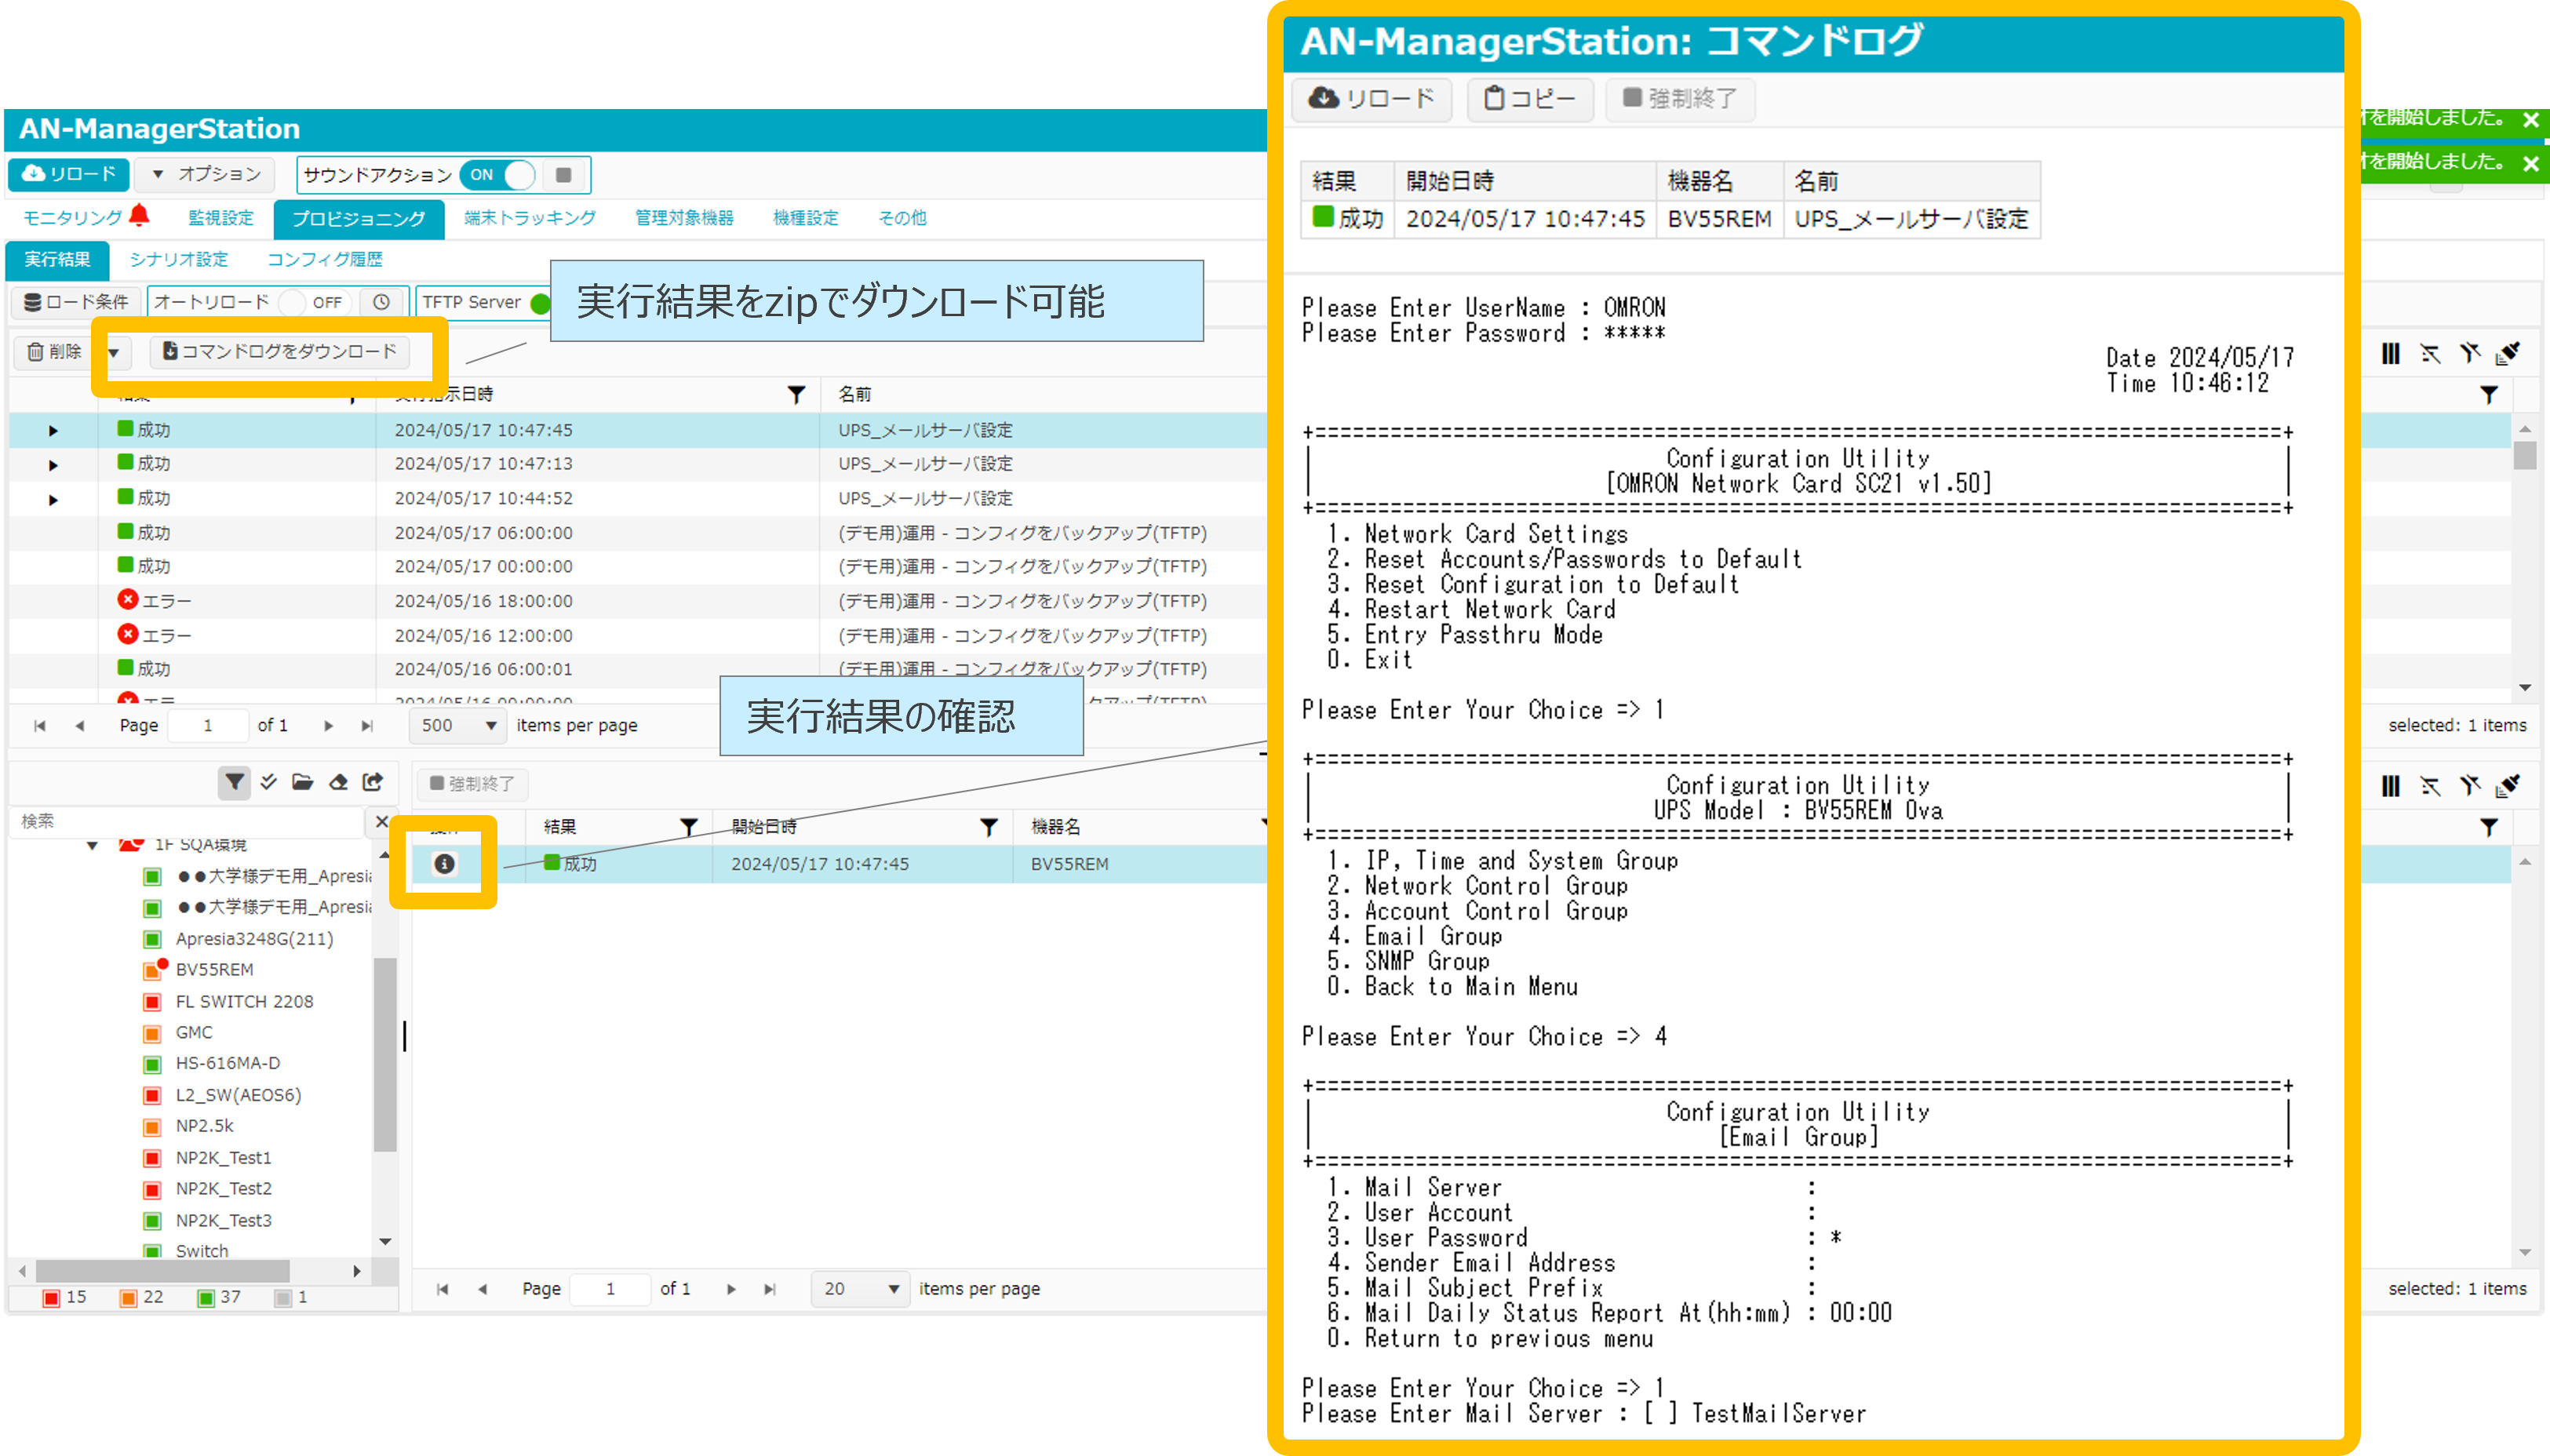Click リロード in the コマンドログ window
The width and height of the screenshot is (2550, 1456).
pyautogui.click(x=1372, y=99)
